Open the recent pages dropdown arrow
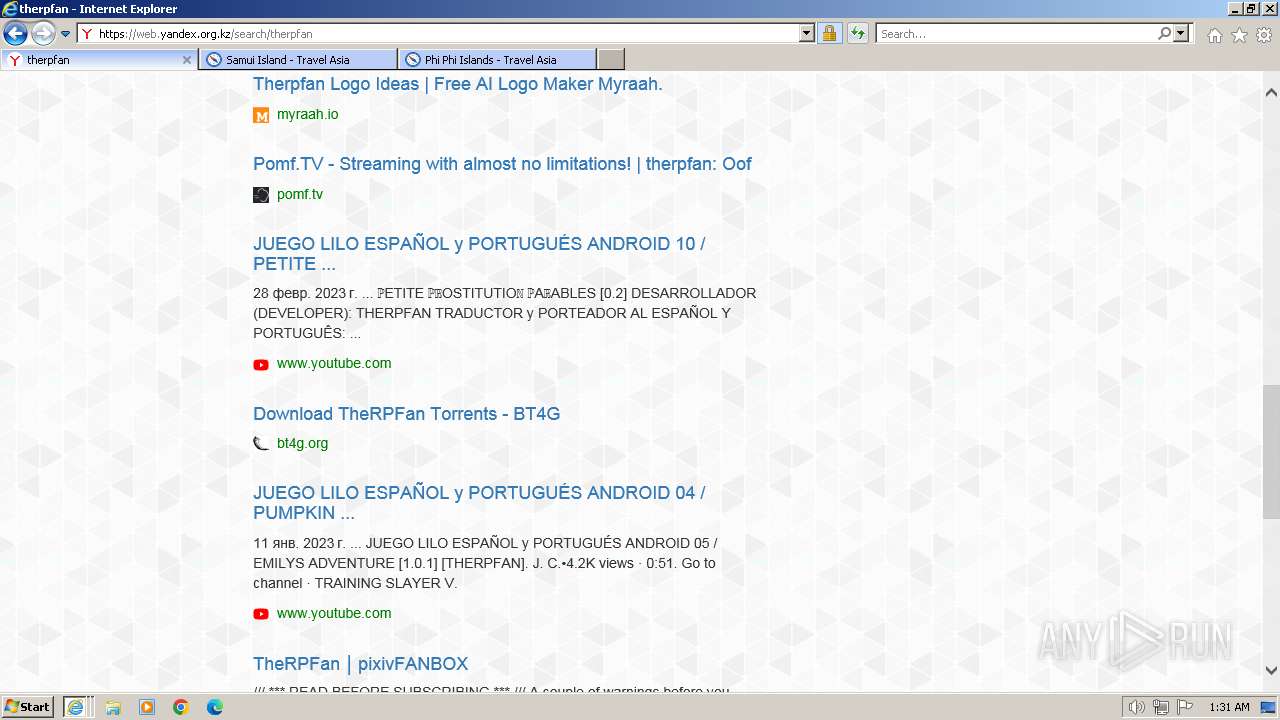 click(65, 34)
